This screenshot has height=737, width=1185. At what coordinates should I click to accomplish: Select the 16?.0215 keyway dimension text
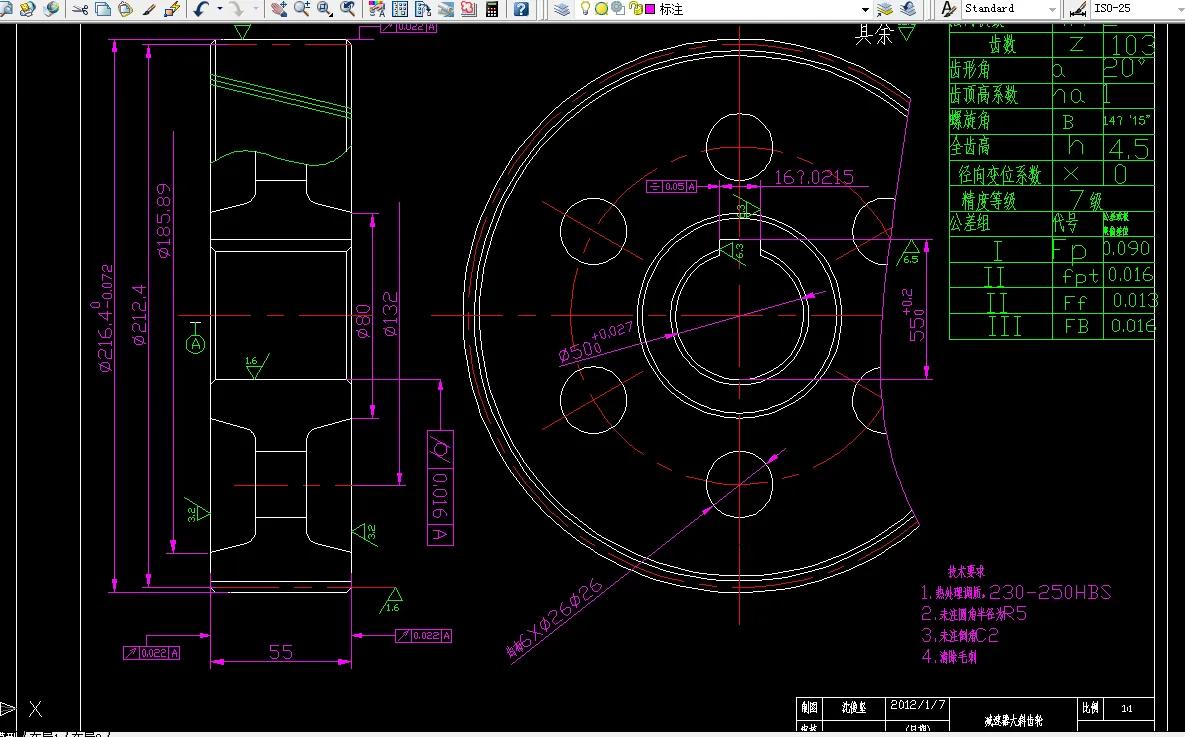click(814, 177)
